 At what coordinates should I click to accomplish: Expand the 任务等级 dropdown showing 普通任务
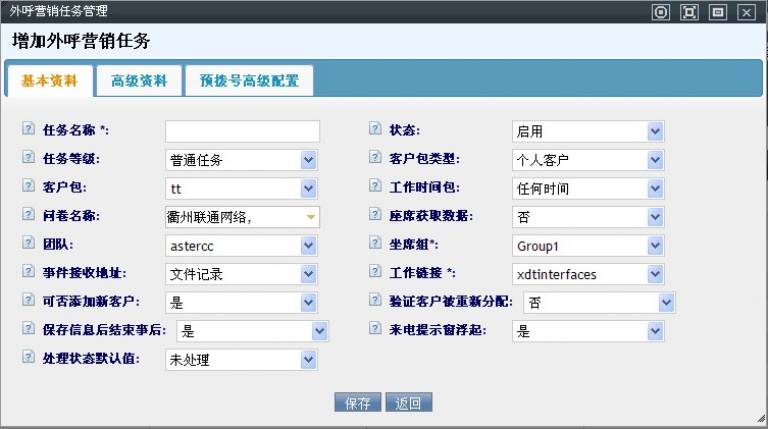coord(308,160)
